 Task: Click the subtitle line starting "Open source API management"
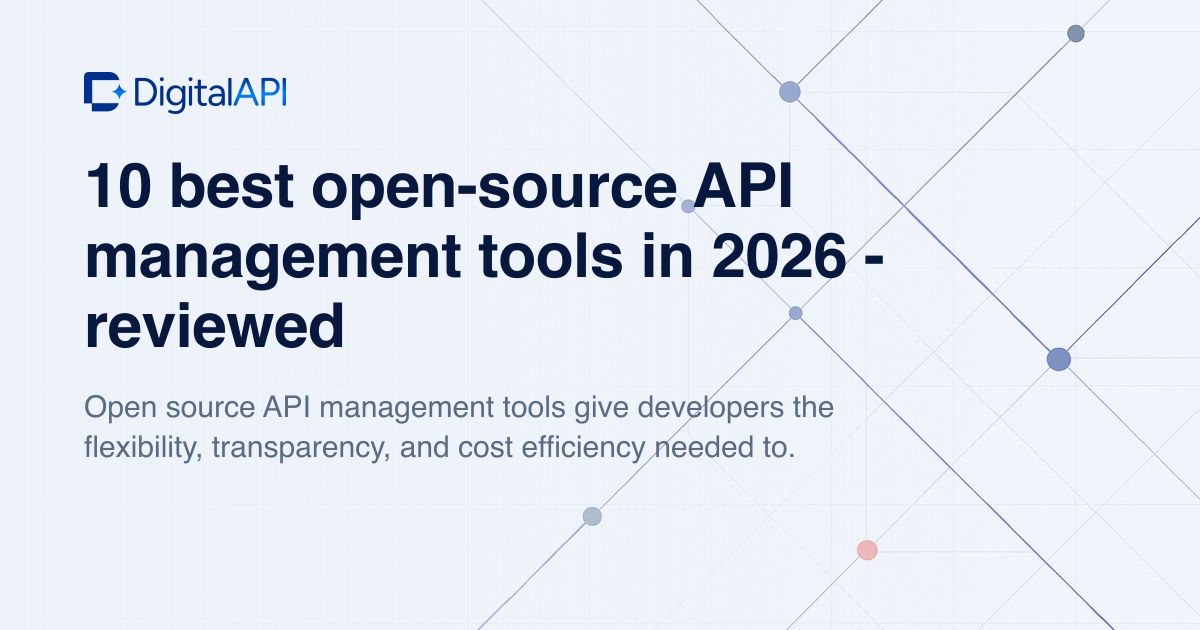click(x=459, y=408)
